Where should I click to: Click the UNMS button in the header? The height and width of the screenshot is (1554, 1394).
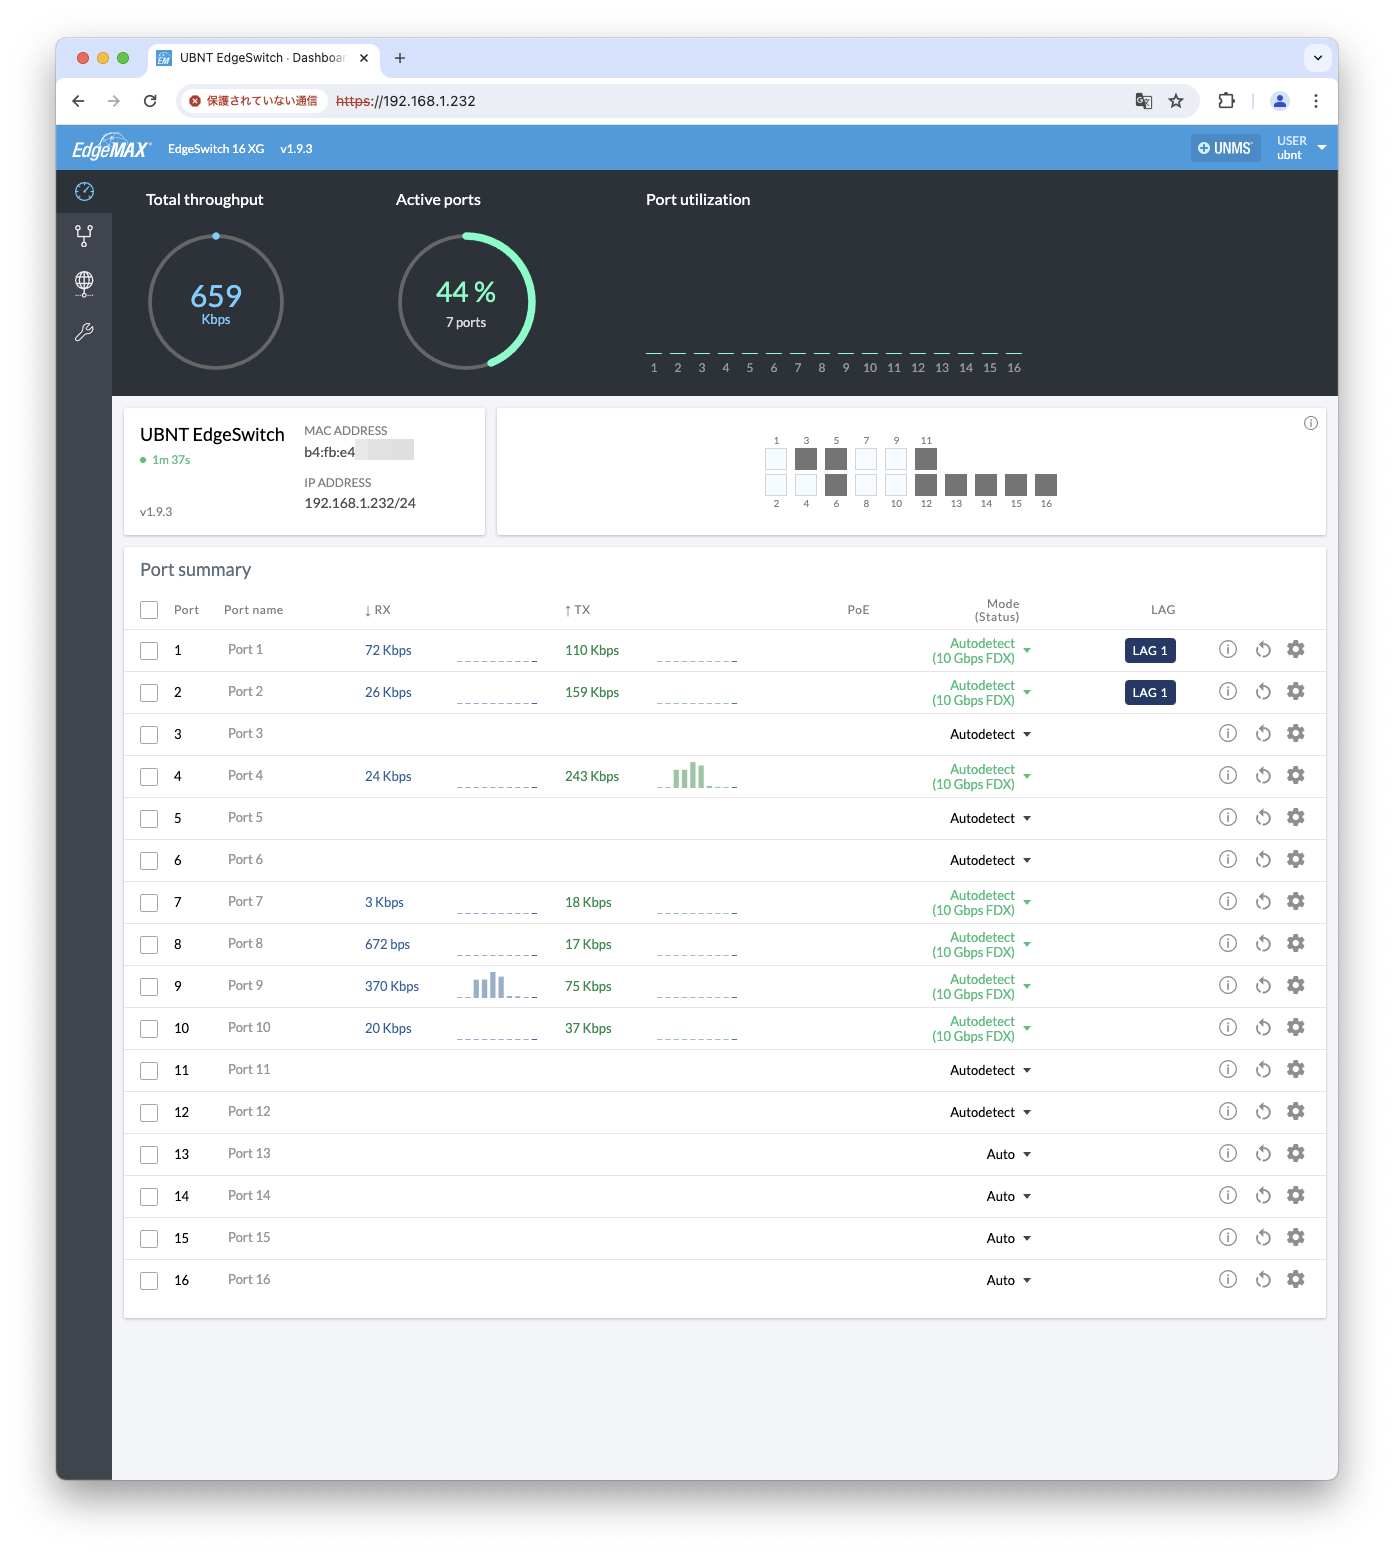pos(1225,148)
